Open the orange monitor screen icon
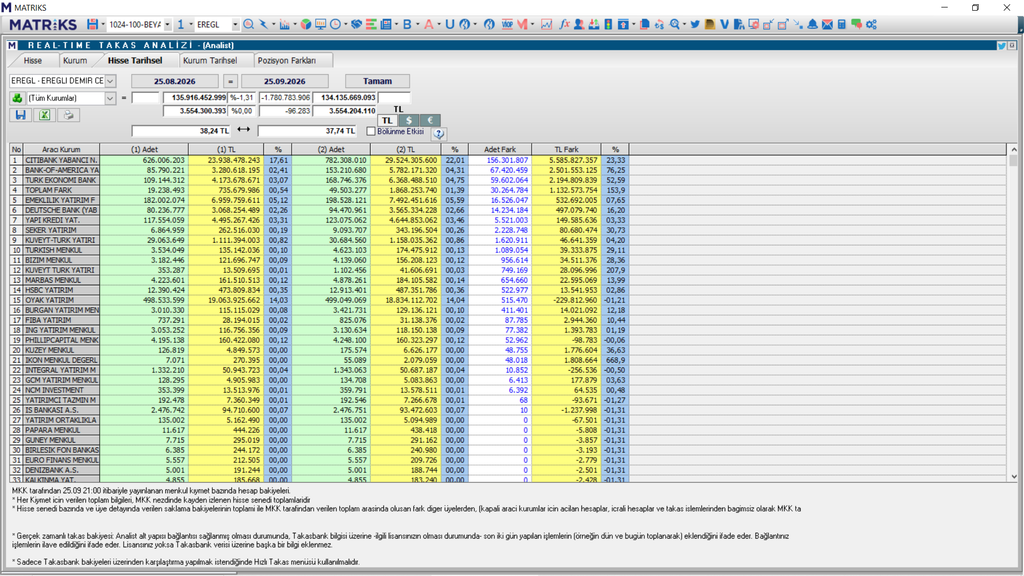 point(320,24)
